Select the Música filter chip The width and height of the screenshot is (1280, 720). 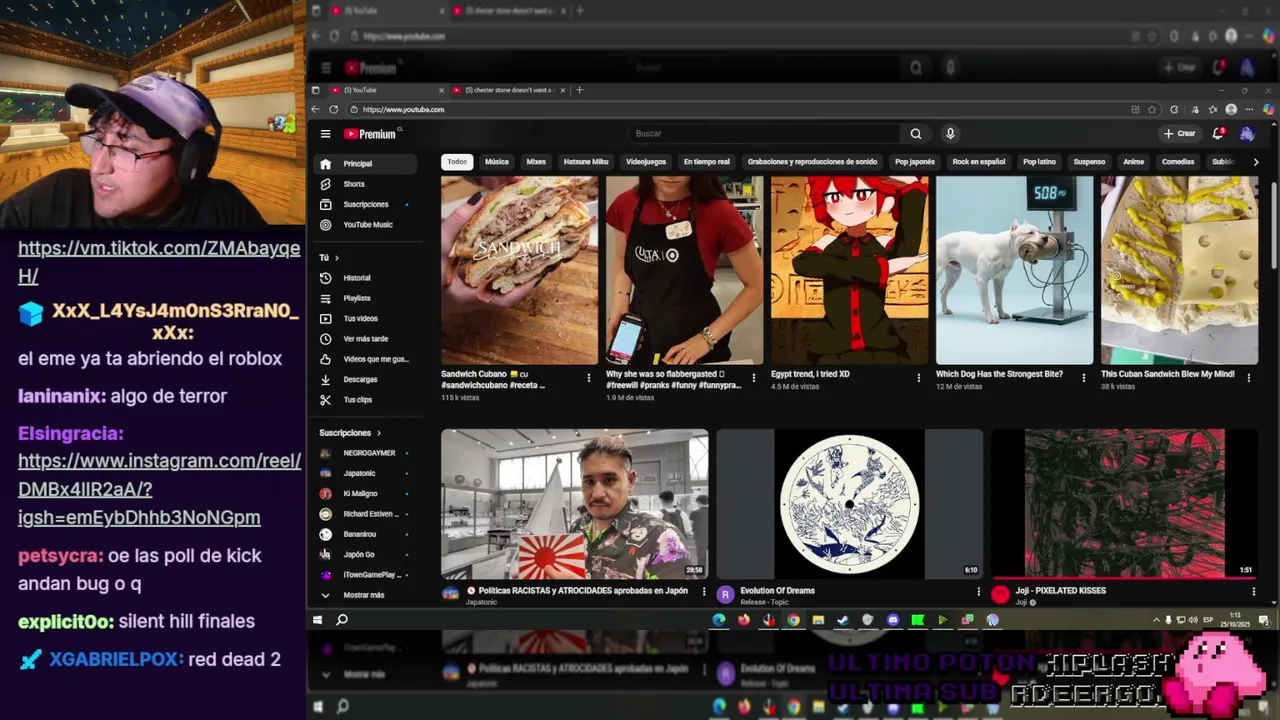pyautogui.click(x=497, y=162)
